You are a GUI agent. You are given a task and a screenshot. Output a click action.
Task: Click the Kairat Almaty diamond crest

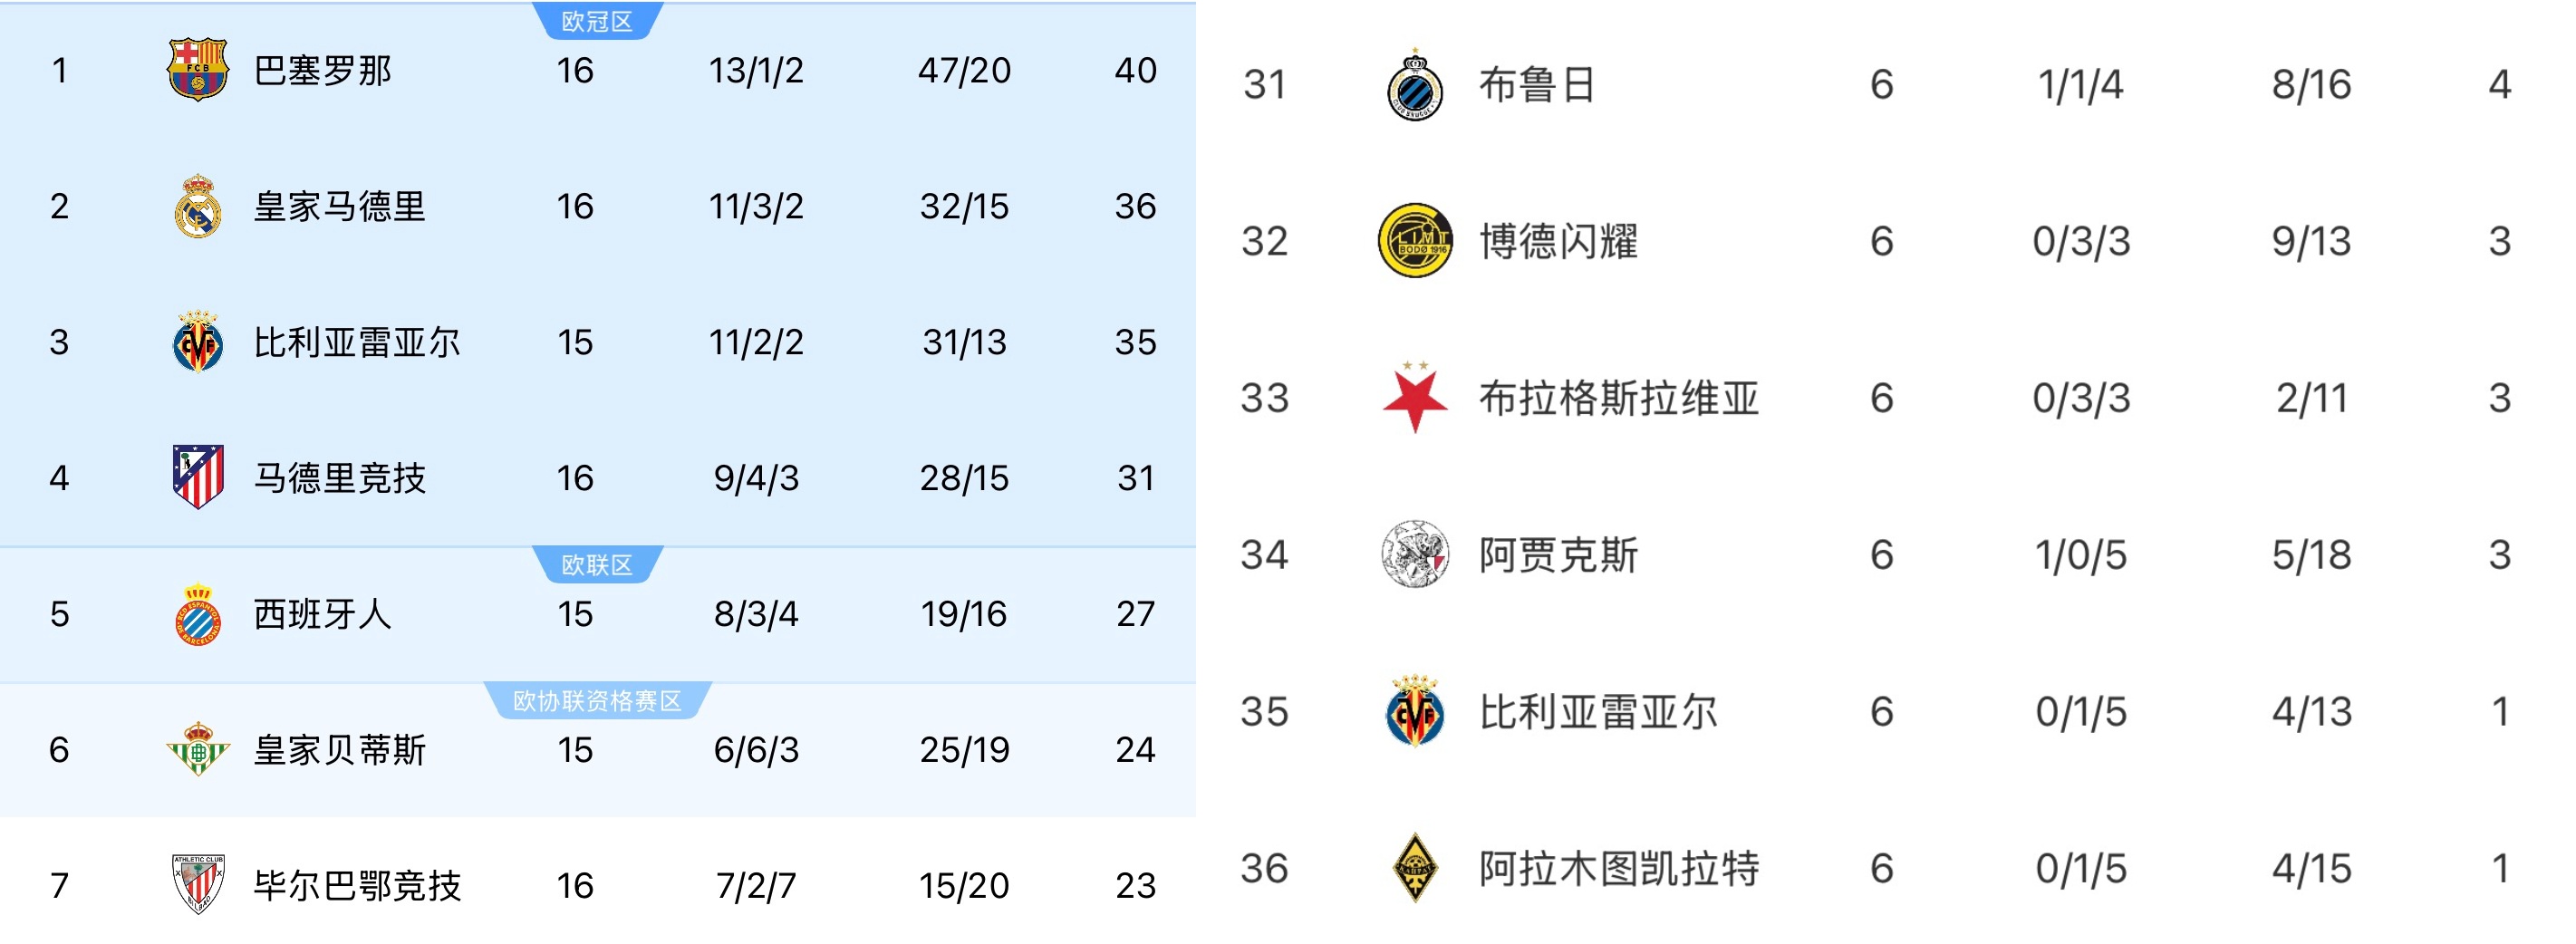point(1414,868)
